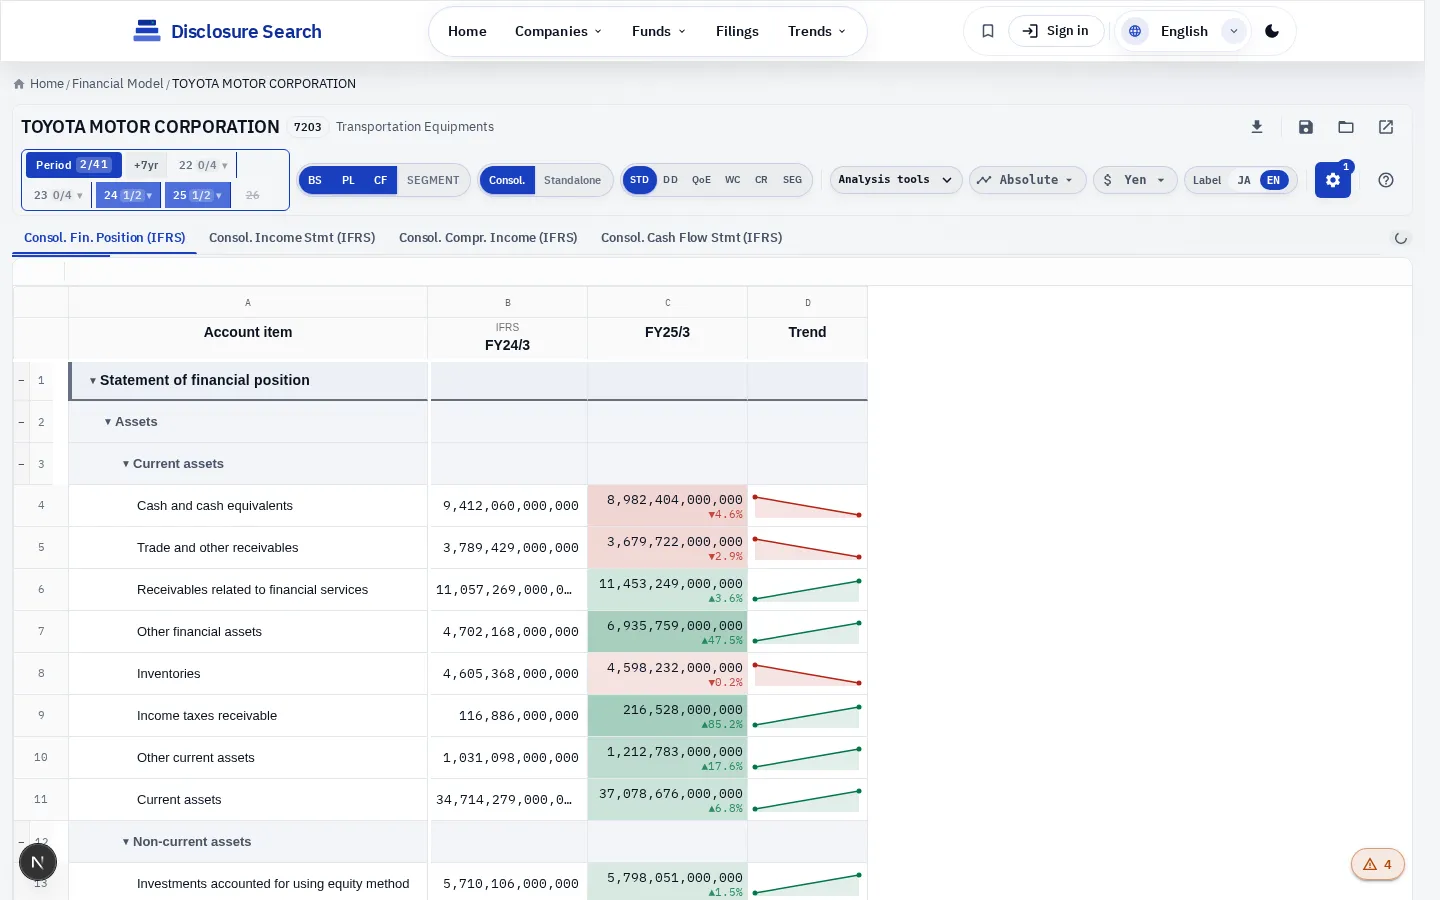Open the blue settings gear button

[x=1333, y=180]
